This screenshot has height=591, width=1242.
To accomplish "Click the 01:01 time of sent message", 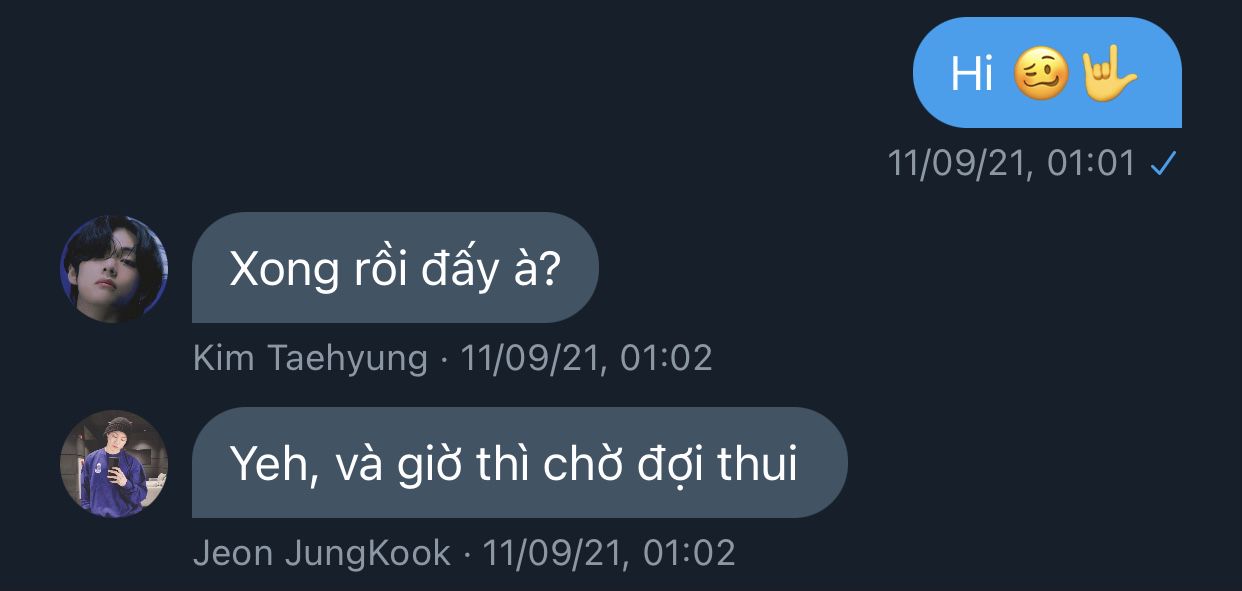I will click(1091, 164).
